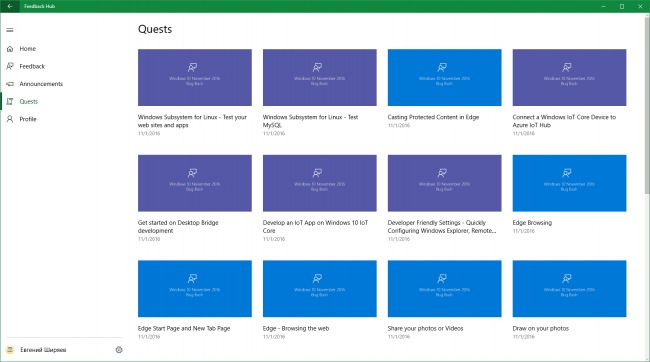
Task: Open the Profile person icon
Action: (x=10, y=119)
